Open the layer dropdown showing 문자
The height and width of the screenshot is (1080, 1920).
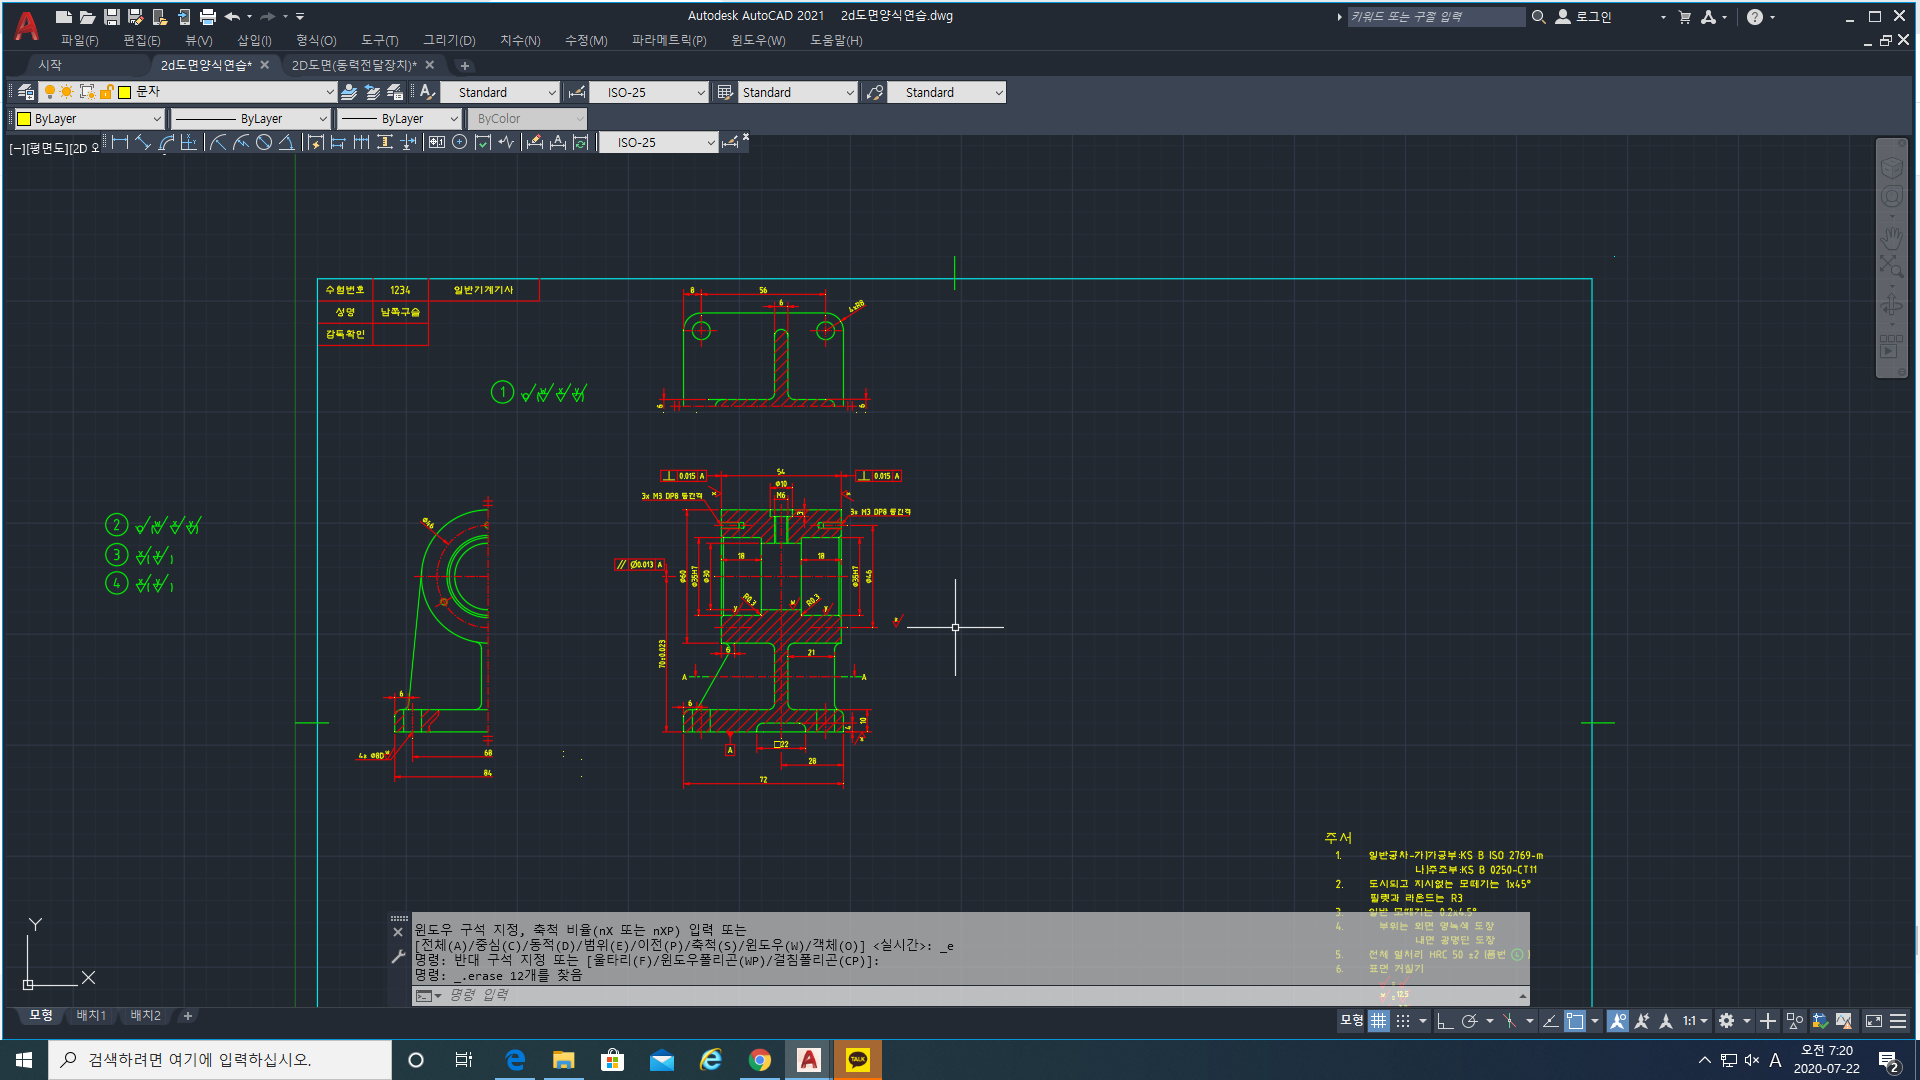point(187,92)
